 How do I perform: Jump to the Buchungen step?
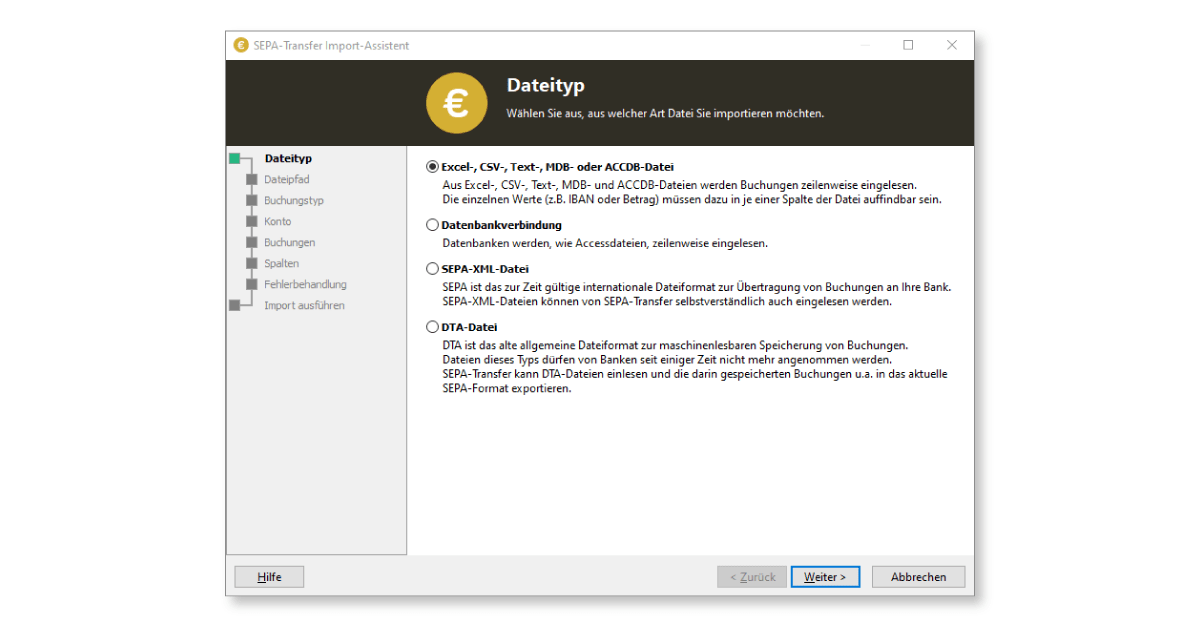point(290,242)
